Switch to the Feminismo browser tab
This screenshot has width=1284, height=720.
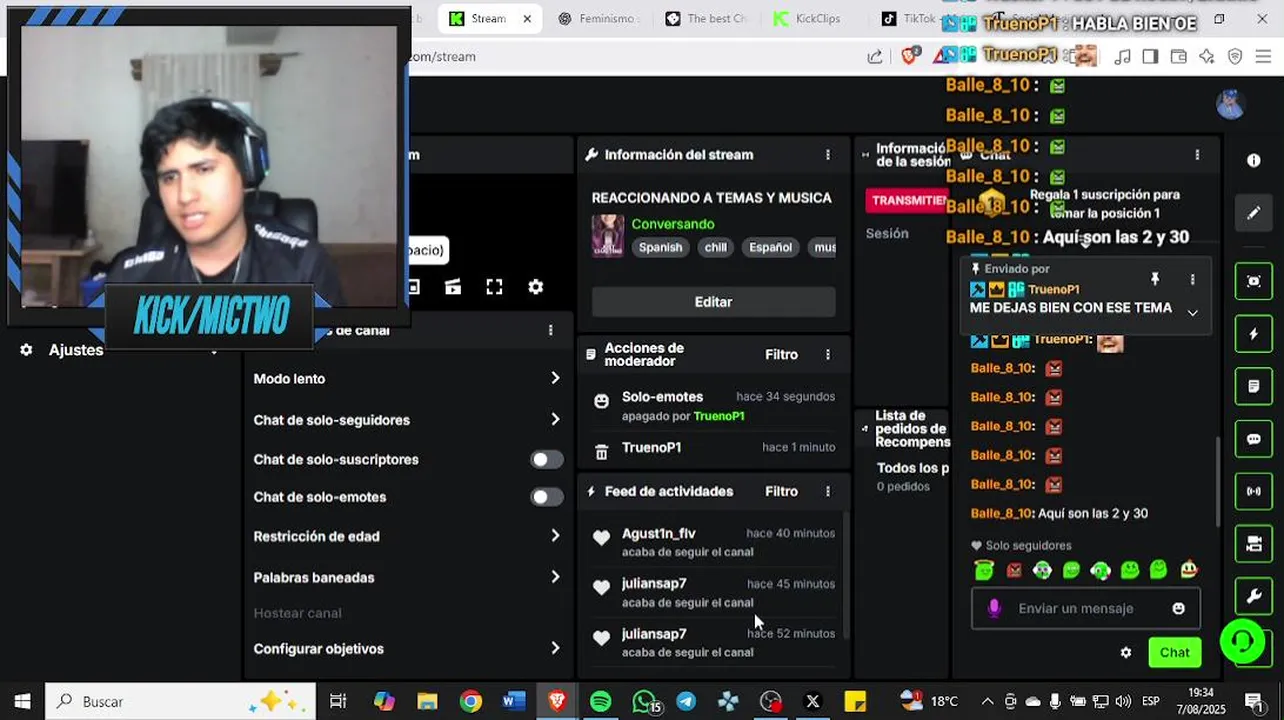(598, 19)
